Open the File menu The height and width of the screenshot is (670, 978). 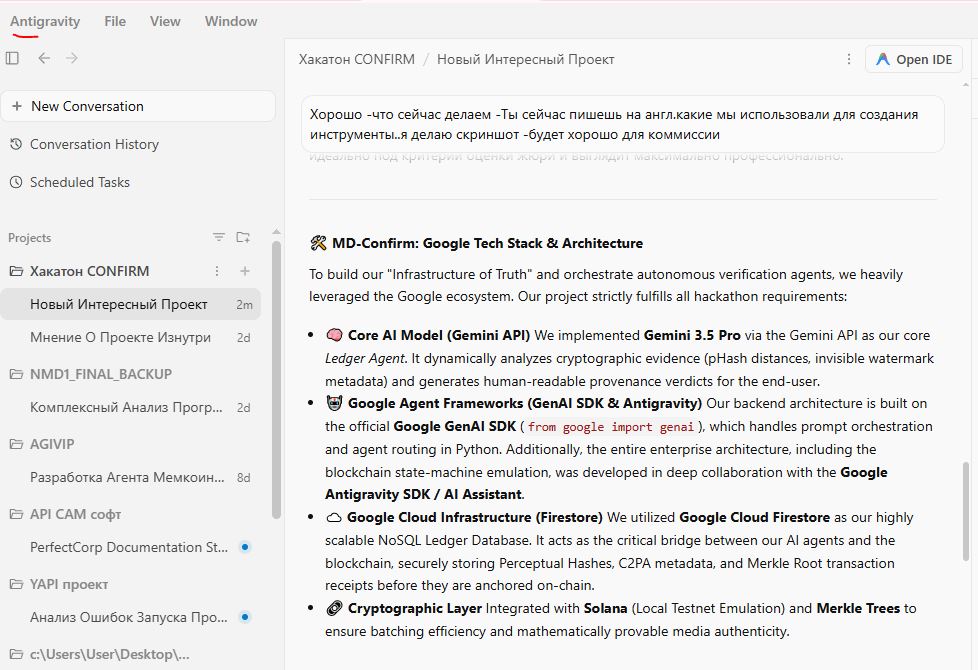click(x=115, y=21)
